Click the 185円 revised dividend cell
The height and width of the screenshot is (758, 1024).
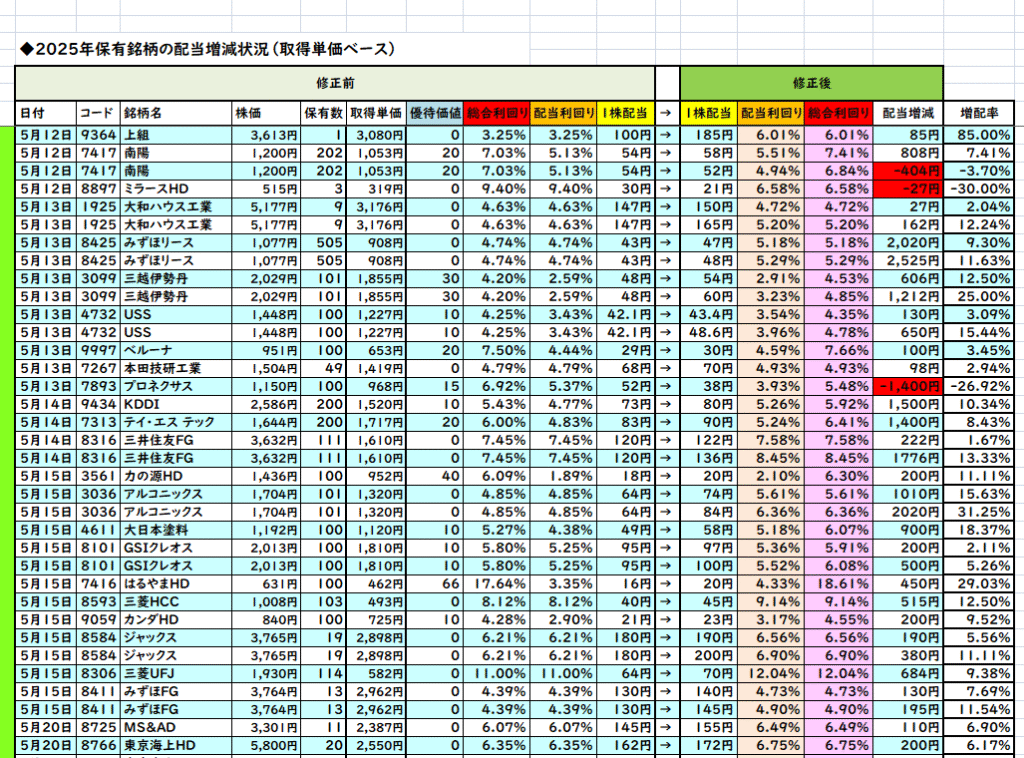(709, 135)
